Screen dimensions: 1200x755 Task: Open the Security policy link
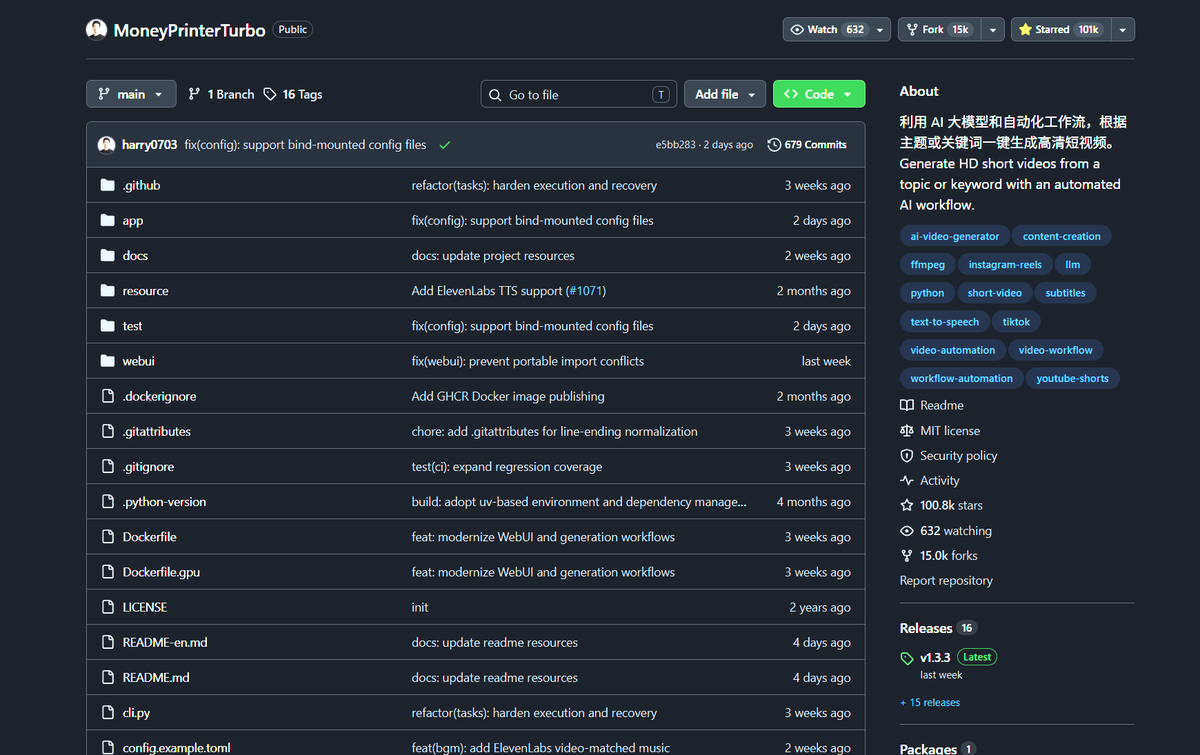[x=949, y=456]
